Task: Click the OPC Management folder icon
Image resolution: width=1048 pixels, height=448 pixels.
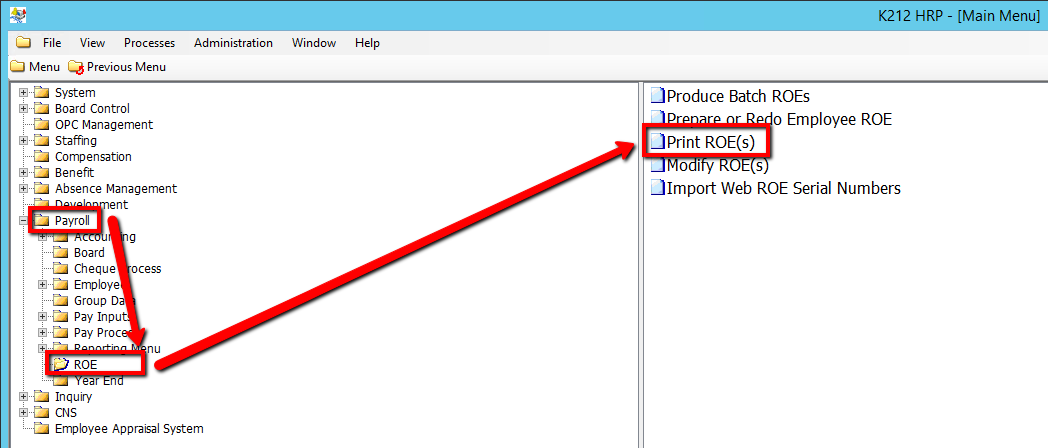Action: point(42,125)
